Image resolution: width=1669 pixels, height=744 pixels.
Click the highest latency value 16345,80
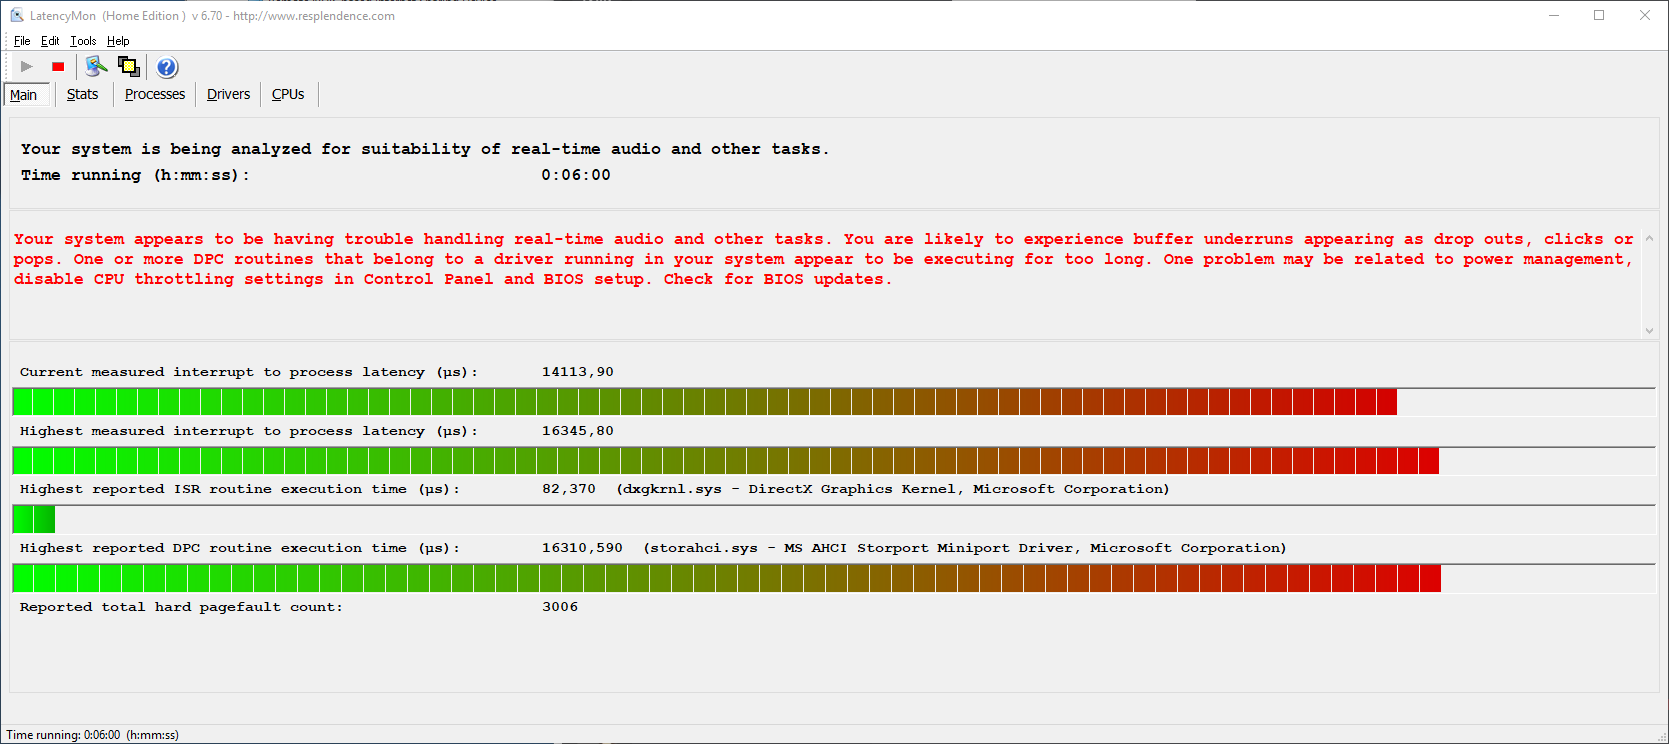click(x=578, y=431)
